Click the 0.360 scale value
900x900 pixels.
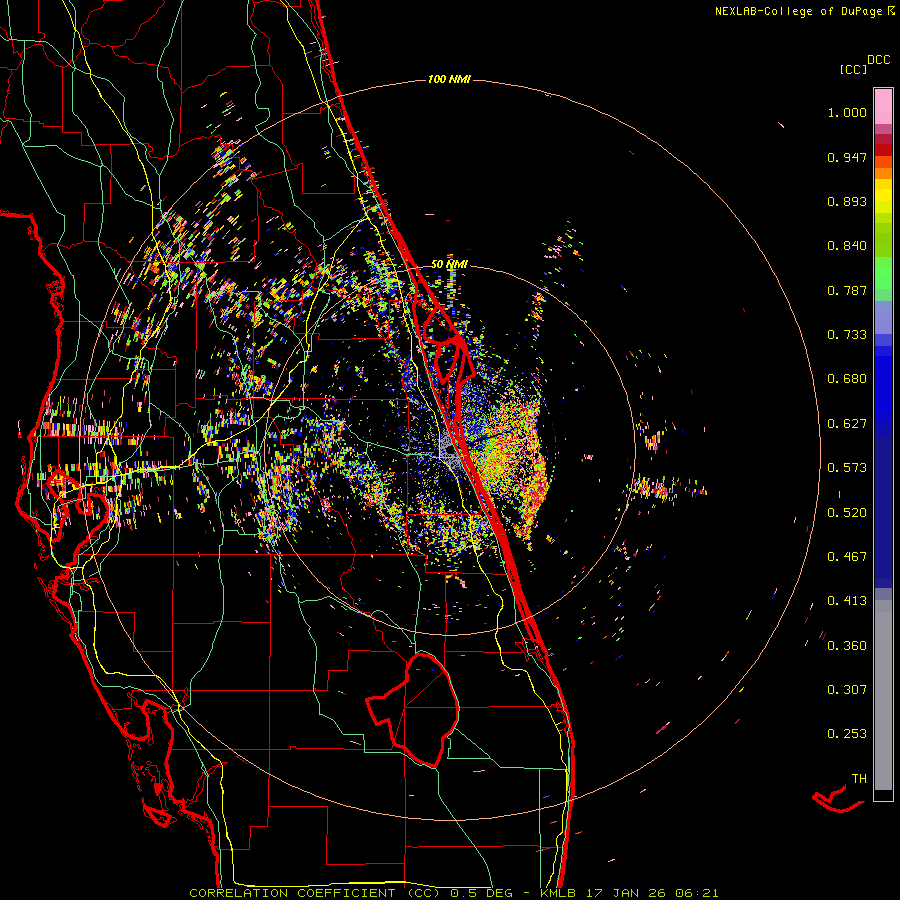(847, 646)
